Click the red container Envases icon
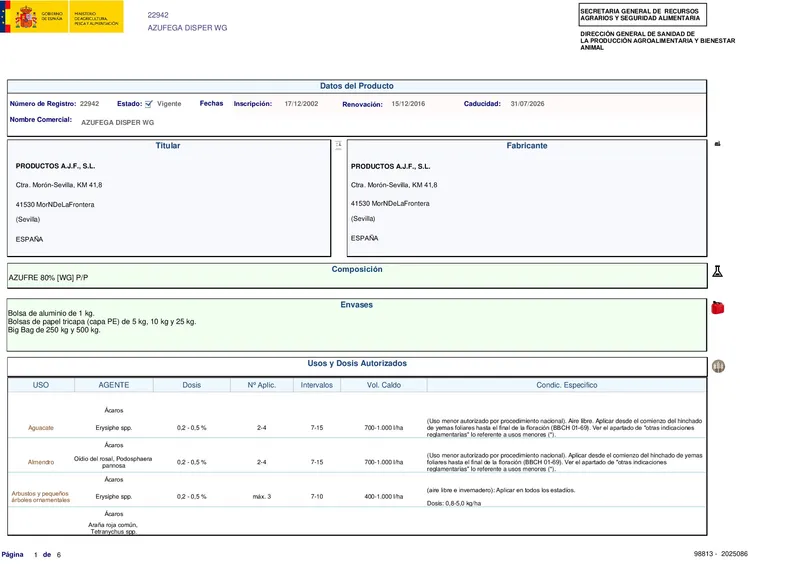The height and width of the screenshot is (566, 800). click(717, 307)
